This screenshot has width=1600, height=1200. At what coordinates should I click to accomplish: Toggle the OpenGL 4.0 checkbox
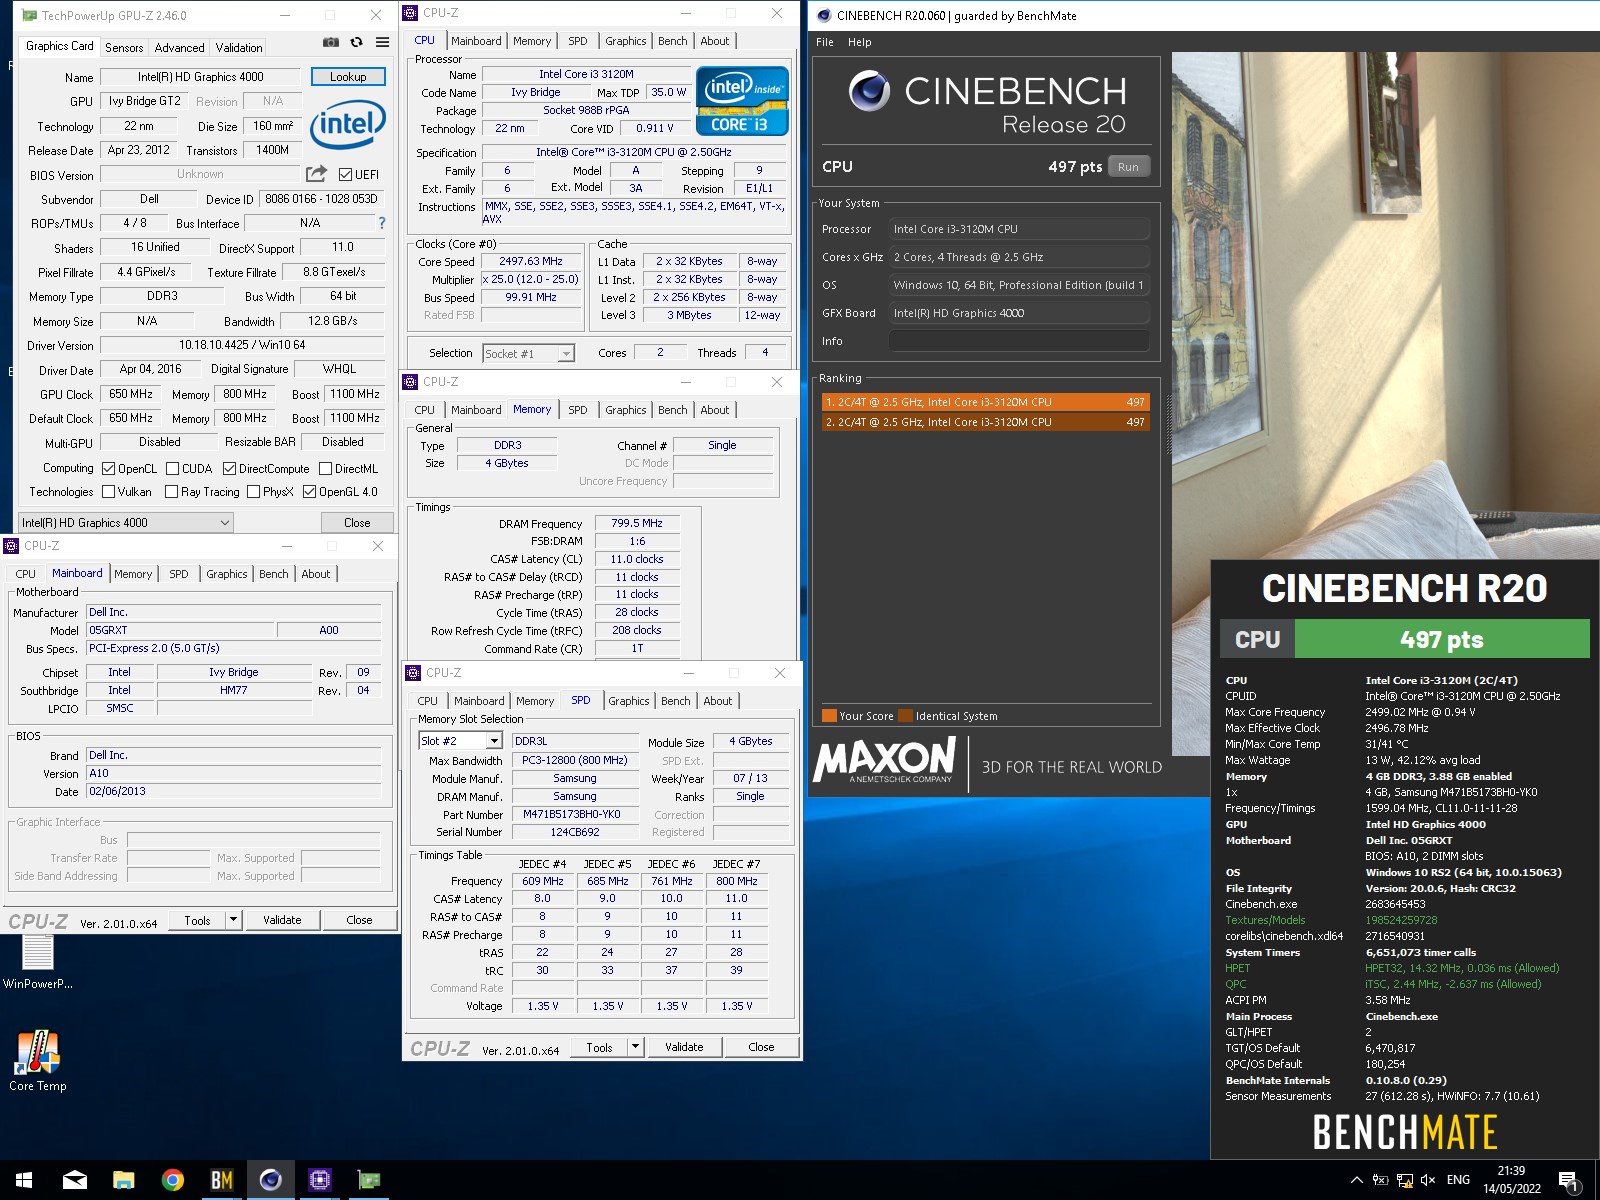coord(309,491)
